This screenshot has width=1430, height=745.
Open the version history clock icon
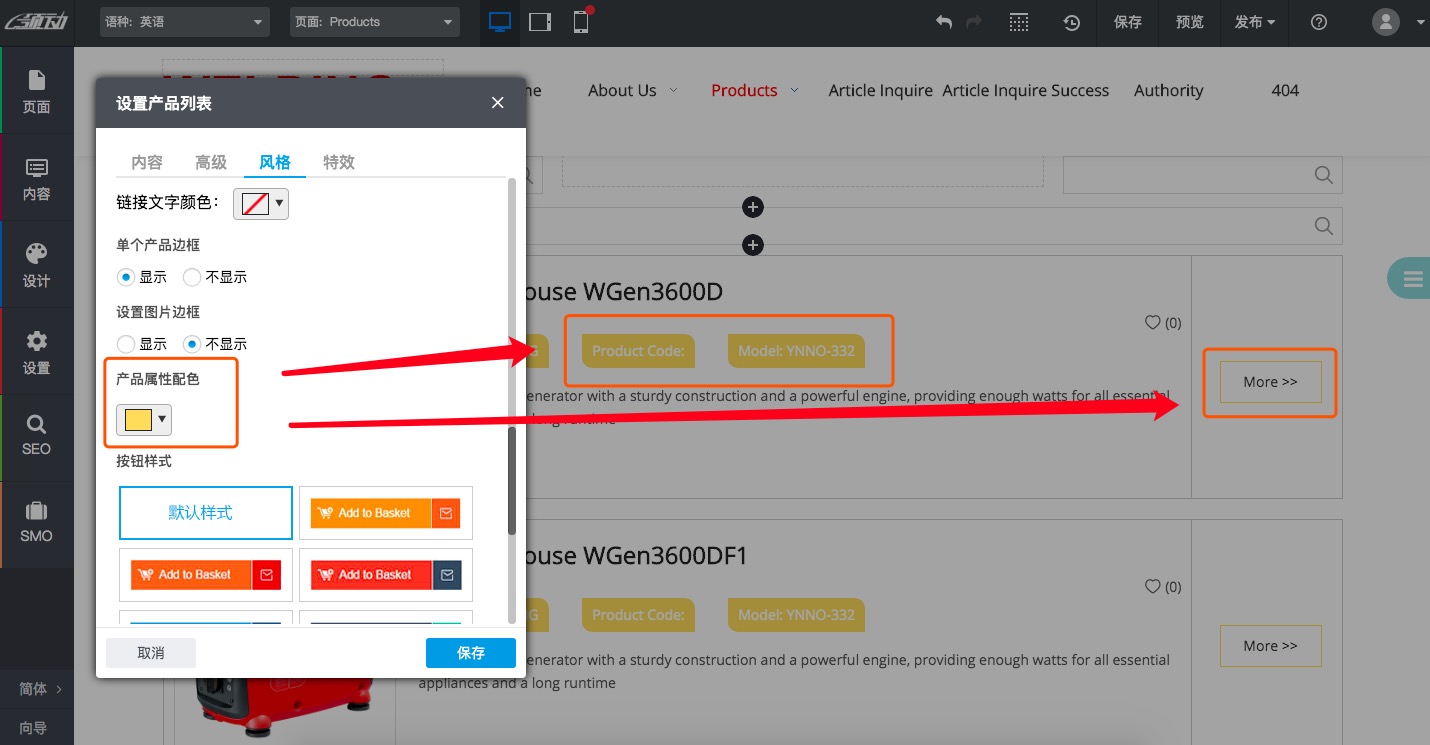(1071, 22)
